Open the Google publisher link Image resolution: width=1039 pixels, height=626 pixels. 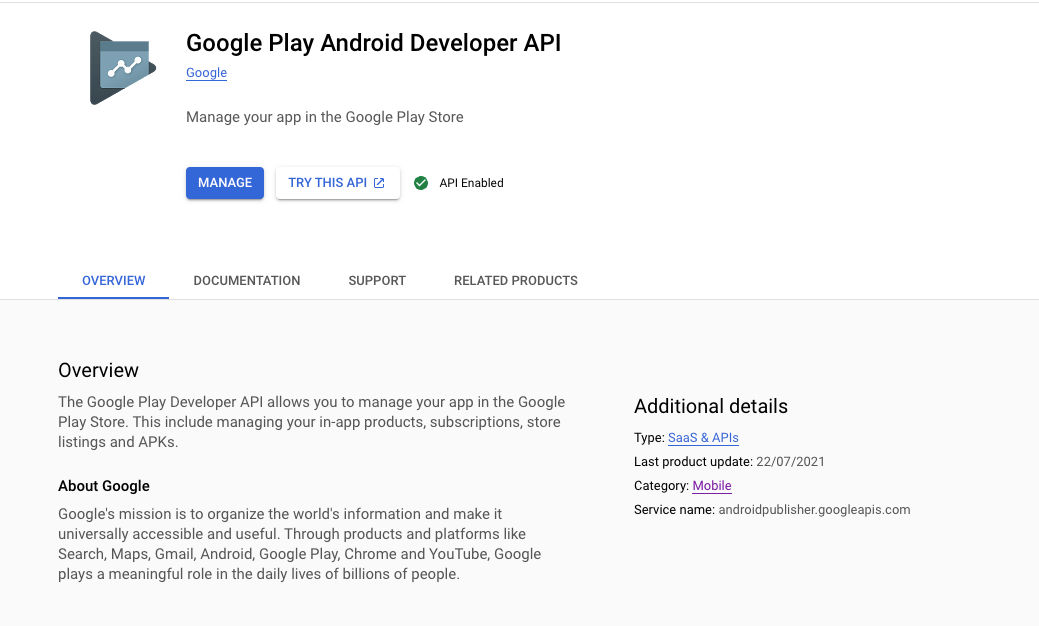(206, 73)
